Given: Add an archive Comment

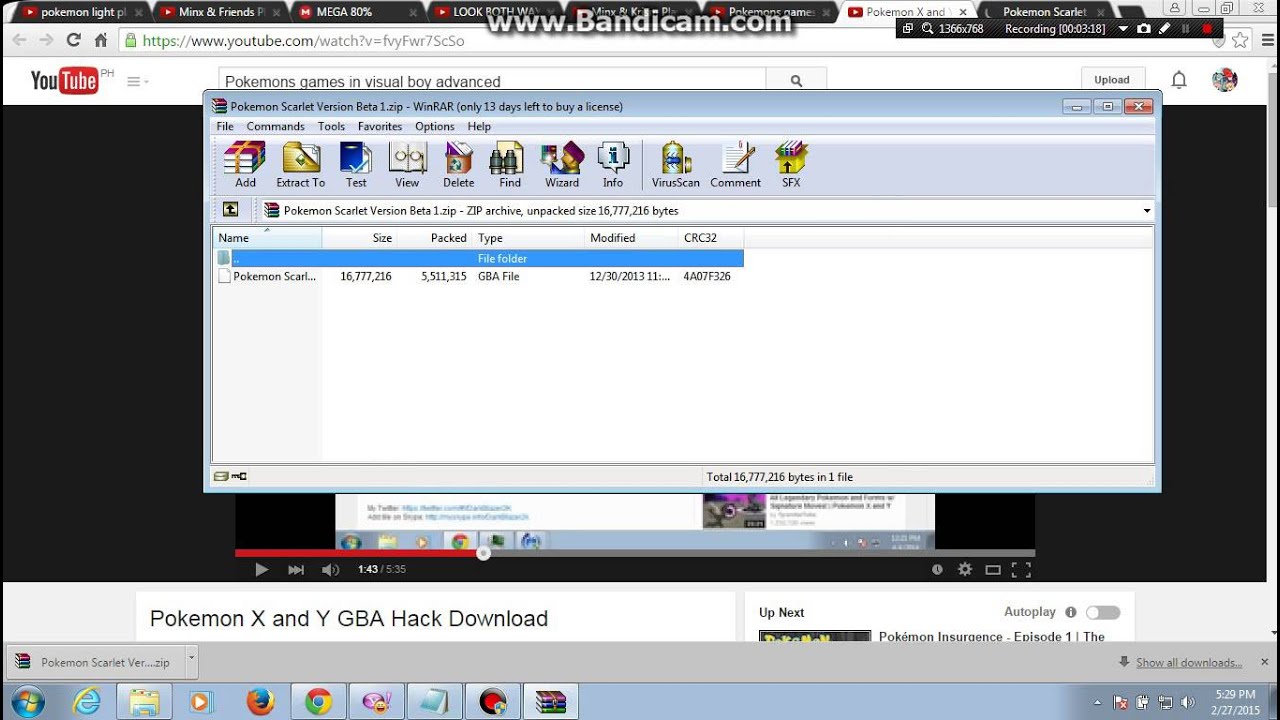Looking at the screenshot, I should [x=736, y=165].
